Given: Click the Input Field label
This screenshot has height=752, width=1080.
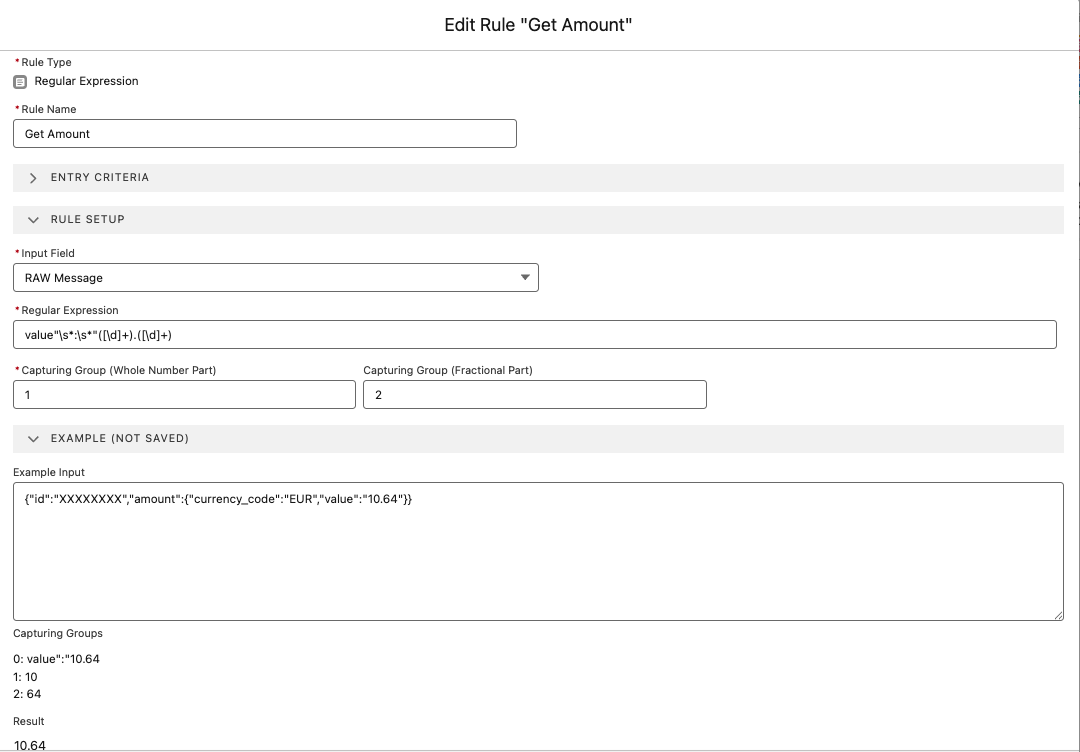Looking at the screenshot, I should tap(48, 253).
